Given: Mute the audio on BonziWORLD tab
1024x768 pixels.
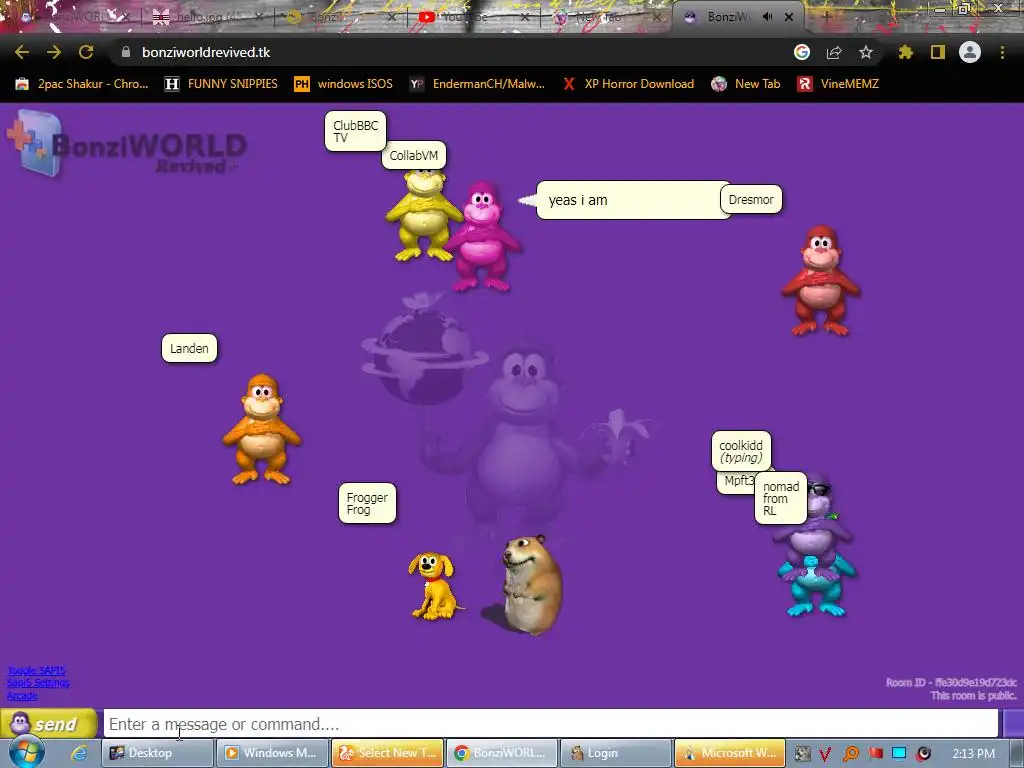Looking at the screenshot, I should [x=768, y=17].
